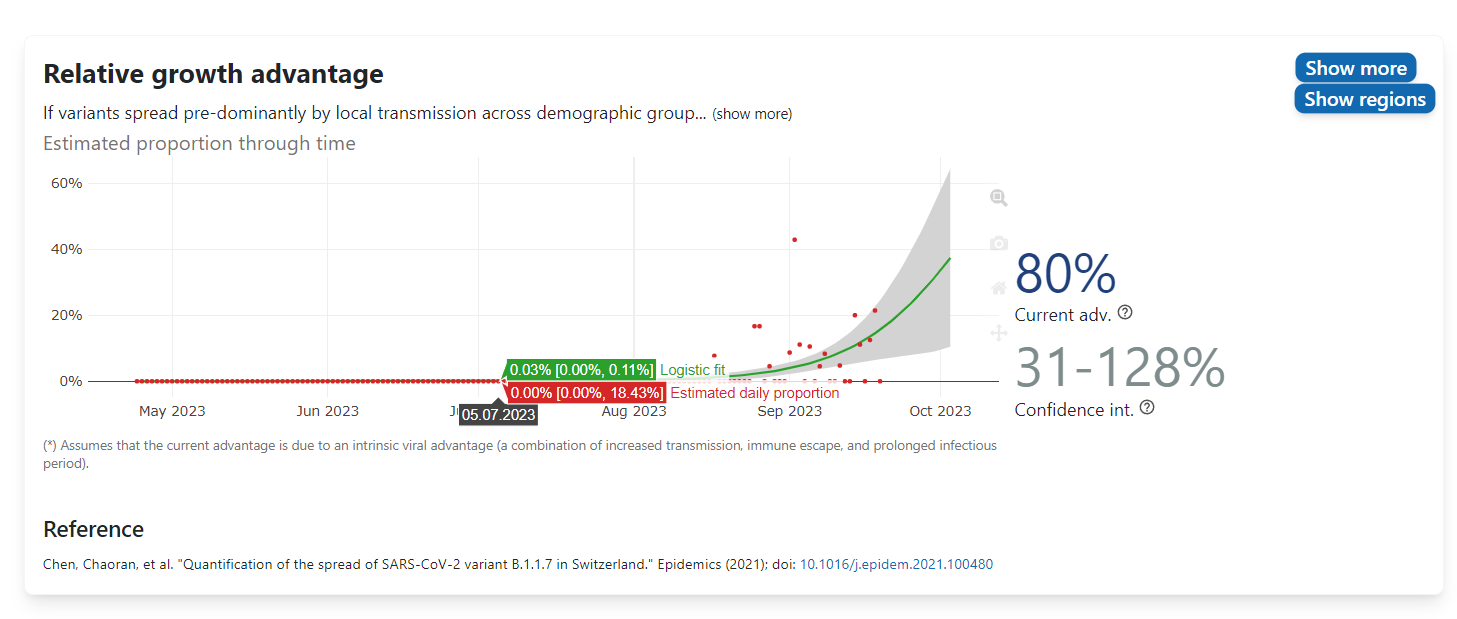This screenshot has width=1457, height=619.
Task: Click the Oct 2023 axis label
Action: 940,411
